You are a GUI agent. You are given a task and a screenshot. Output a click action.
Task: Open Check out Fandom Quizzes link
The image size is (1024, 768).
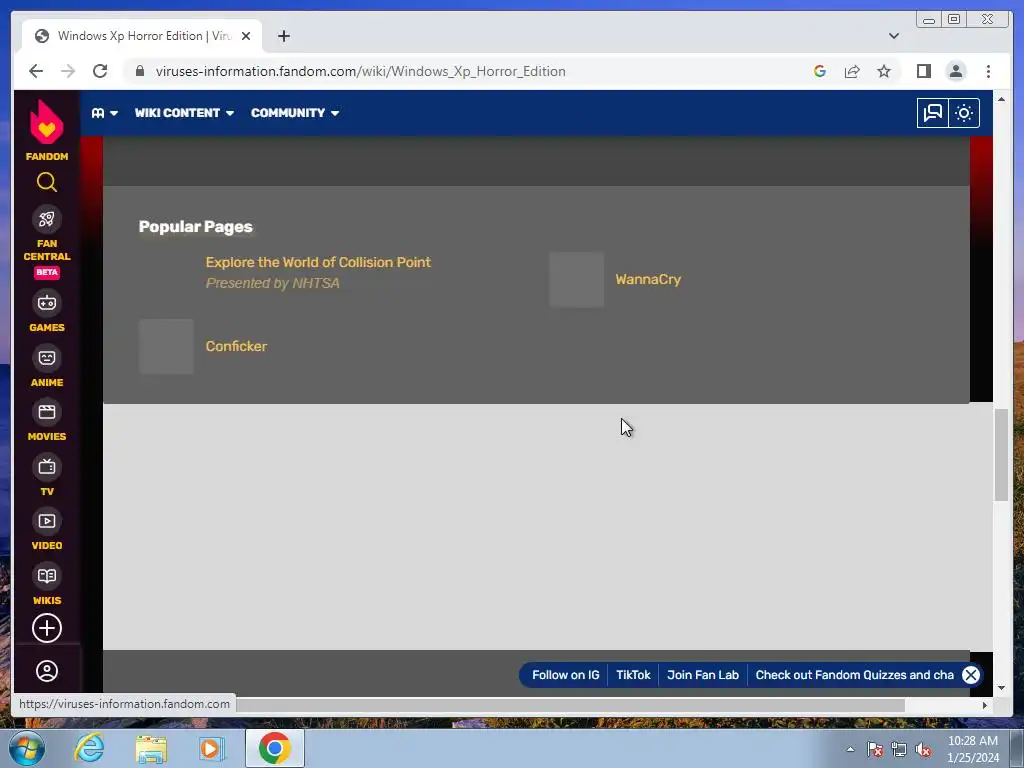click(854, 675)
